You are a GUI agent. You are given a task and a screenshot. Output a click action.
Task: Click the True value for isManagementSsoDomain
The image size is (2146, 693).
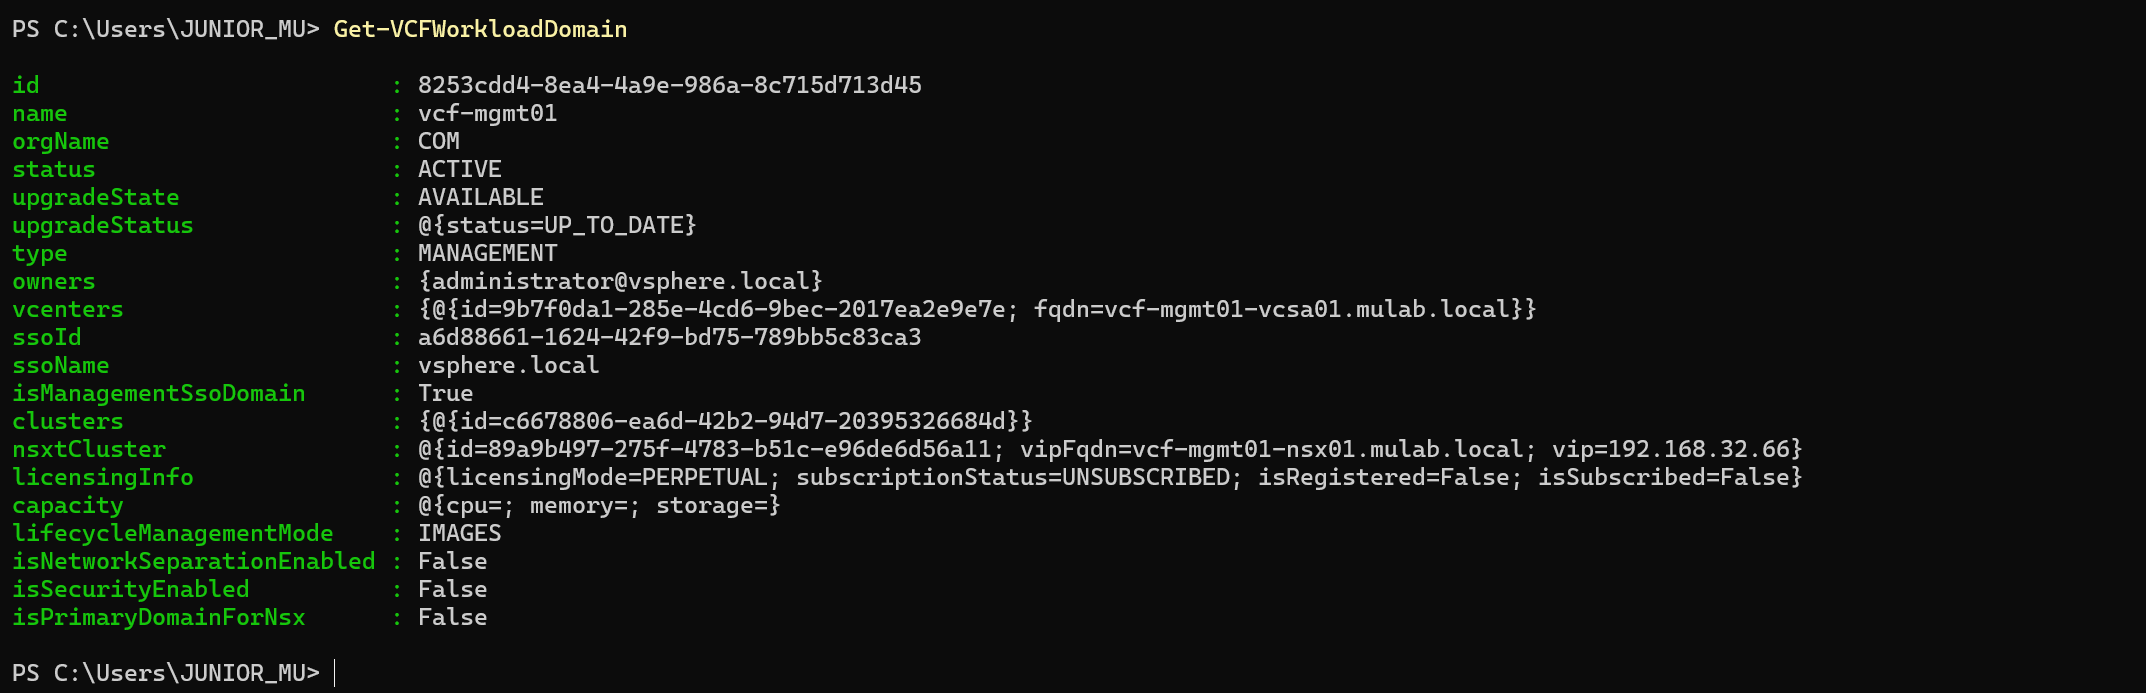[445, 393]
